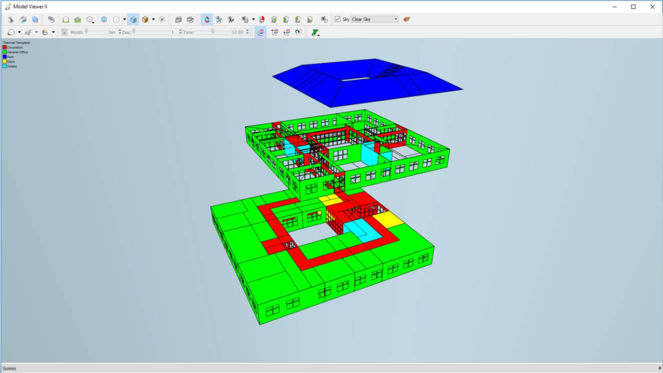Click the green running figure icon

click(315, 32)
